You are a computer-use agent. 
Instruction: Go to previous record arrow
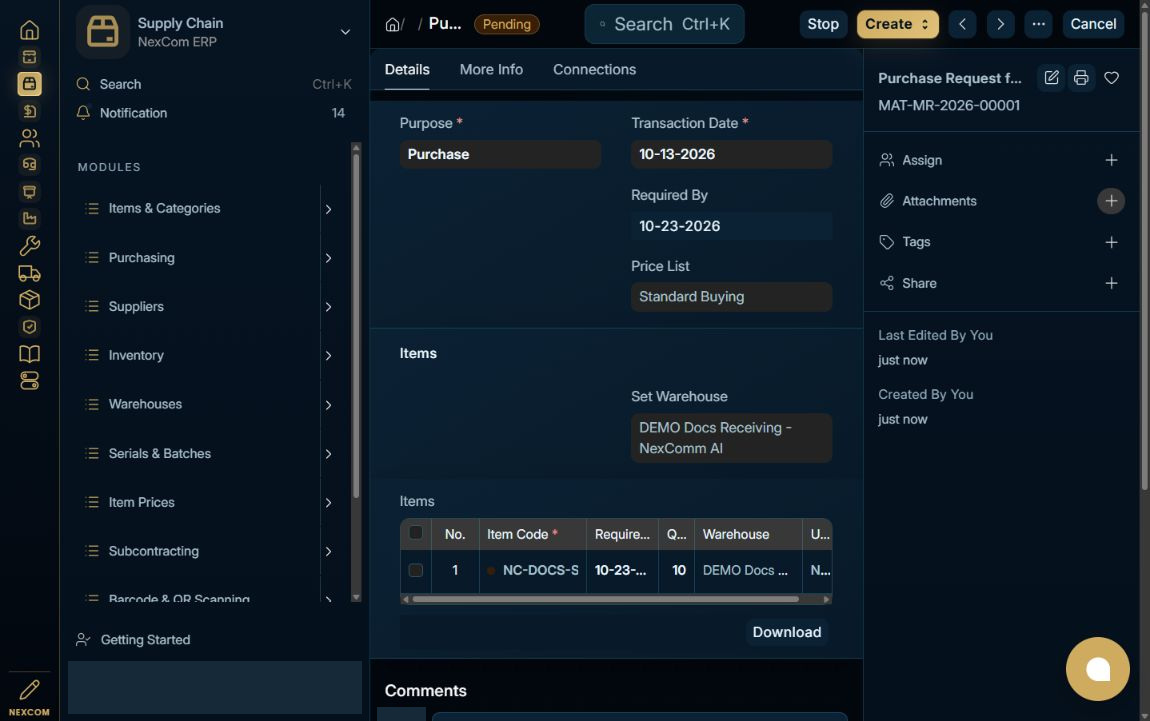tap(962, 24)
